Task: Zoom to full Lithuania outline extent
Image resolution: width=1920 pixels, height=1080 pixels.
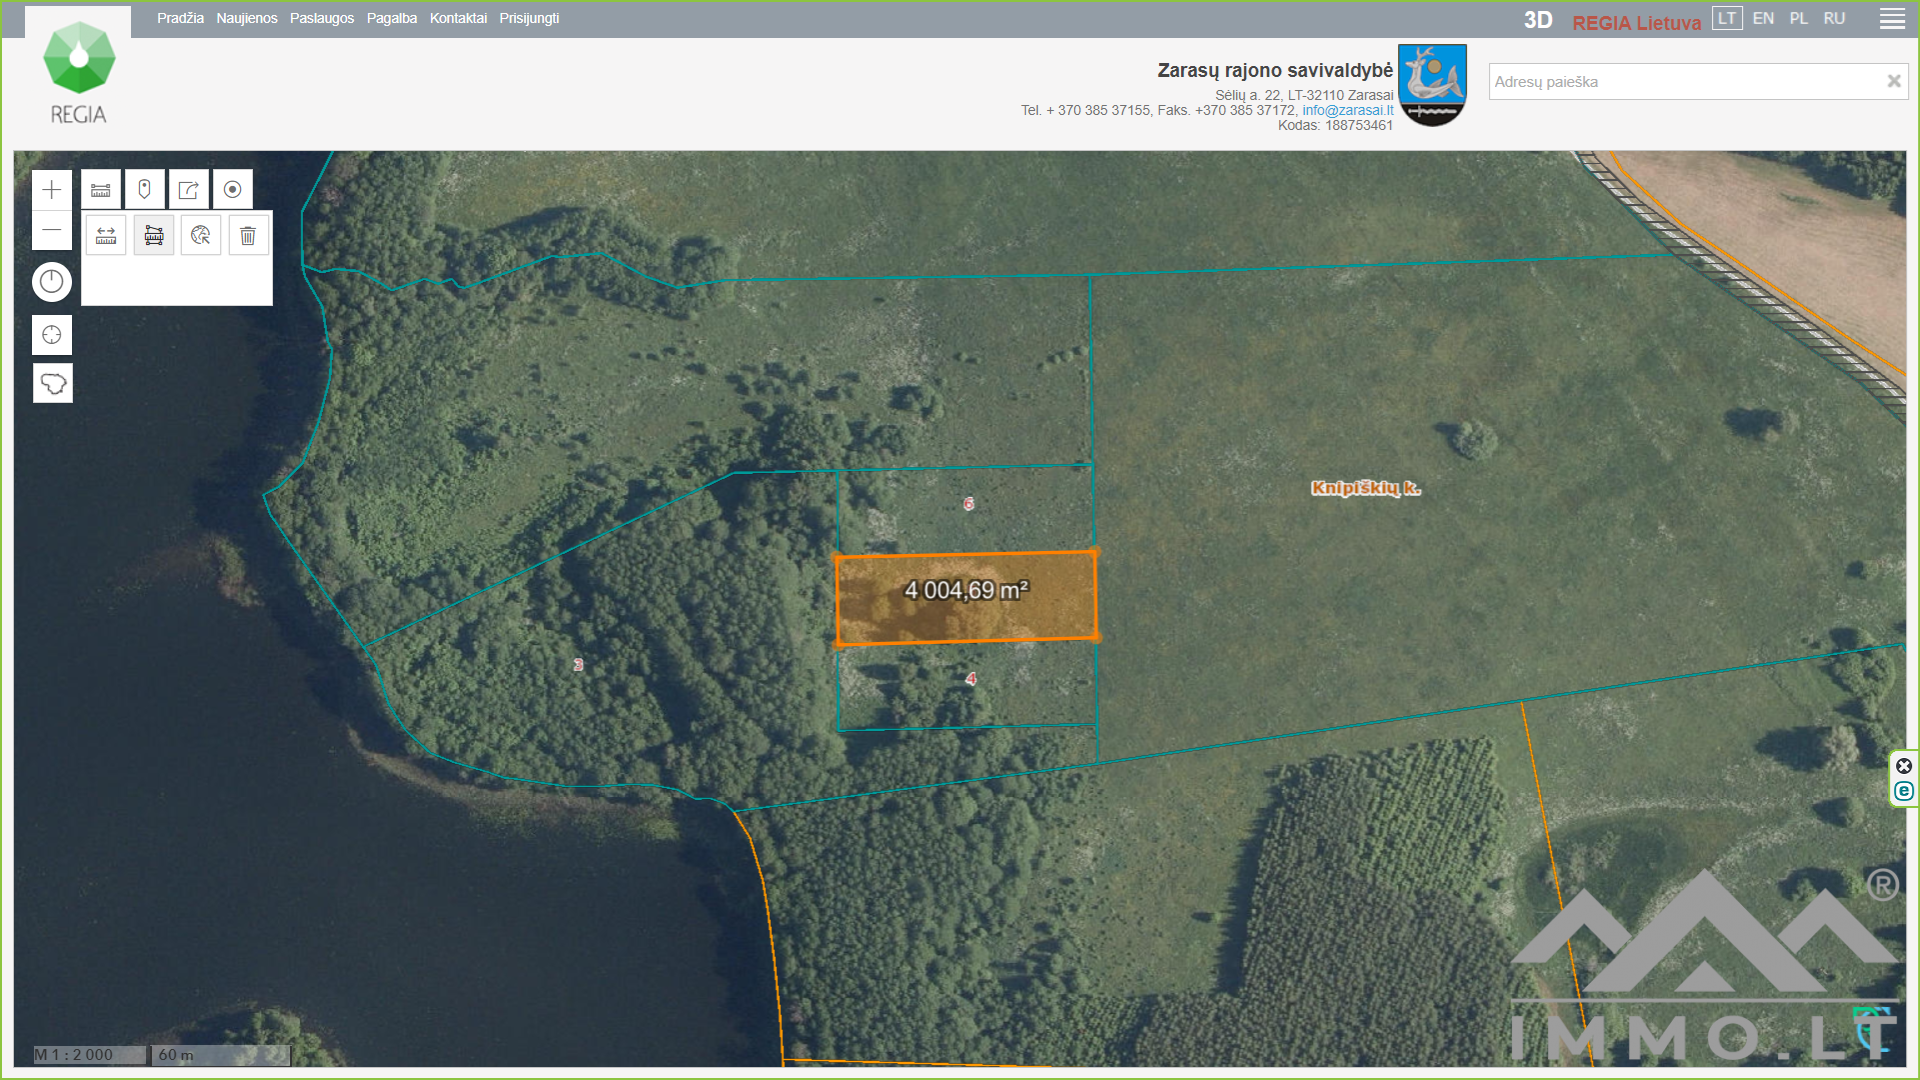Action: click(52, 383)
